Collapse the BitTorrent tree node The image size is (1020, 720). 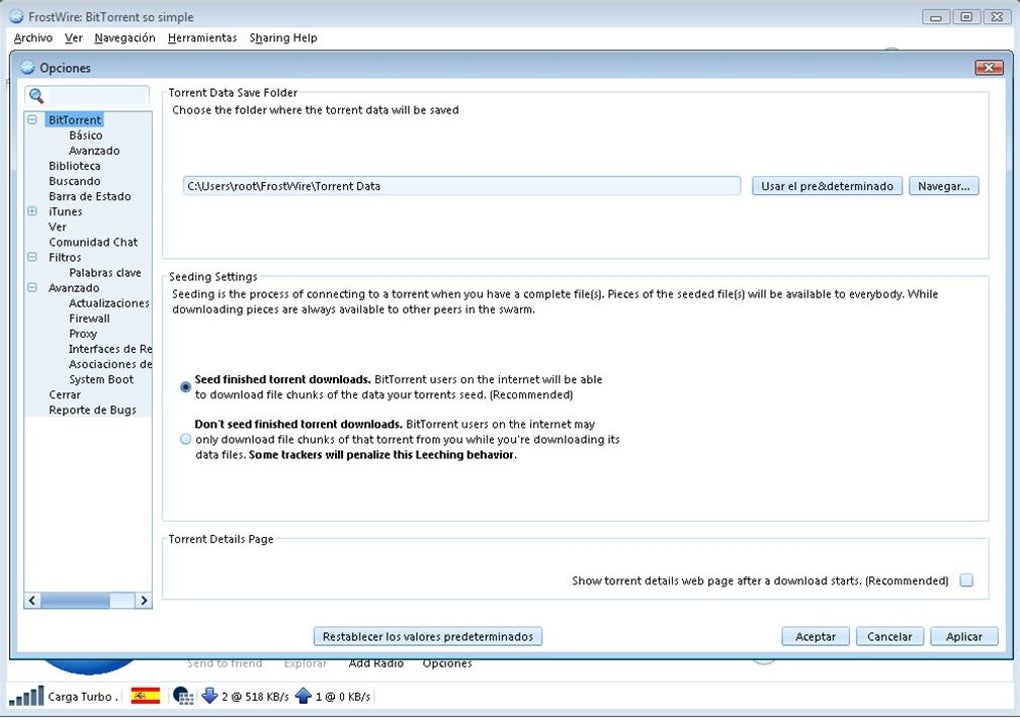(x=32, y=120)
